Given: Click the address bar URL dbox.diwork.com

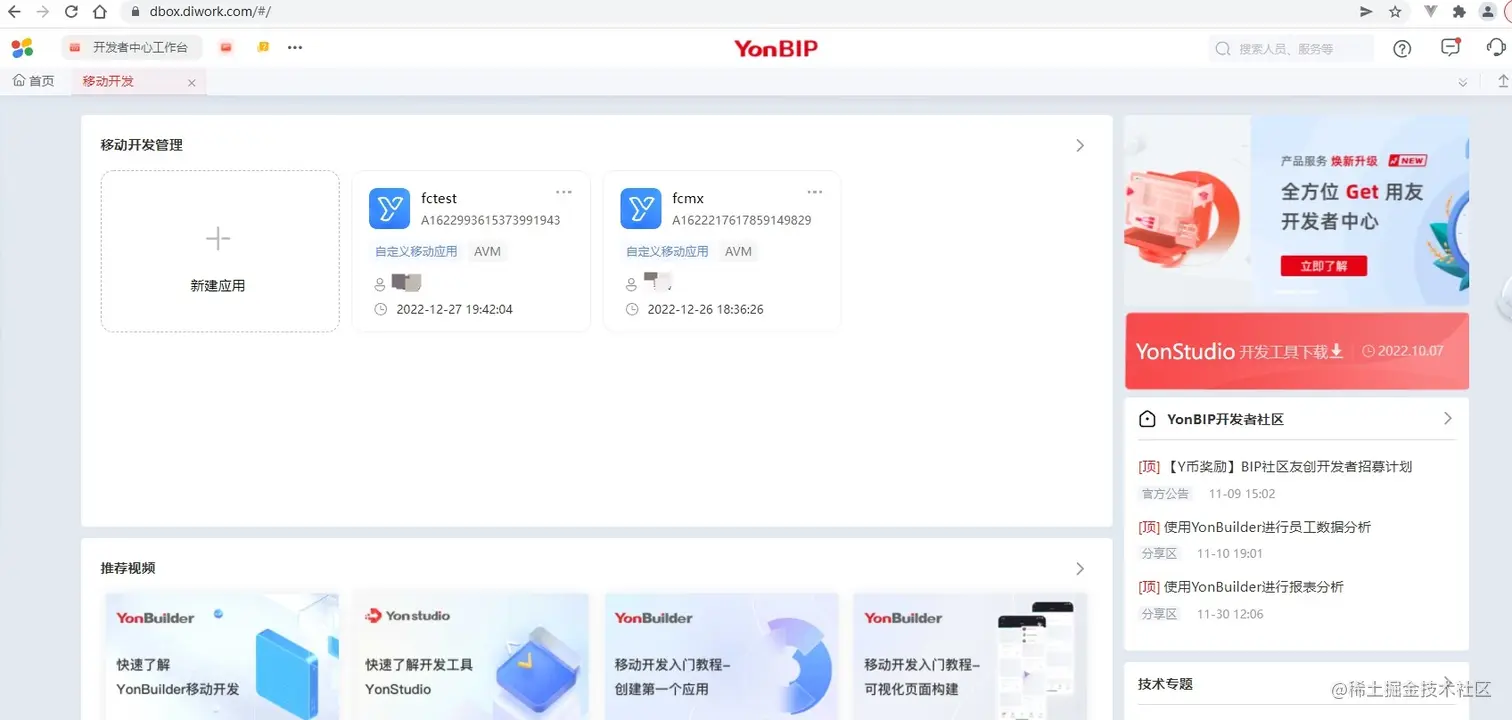Looking at the screenshot, I should (x=210, y=12).
